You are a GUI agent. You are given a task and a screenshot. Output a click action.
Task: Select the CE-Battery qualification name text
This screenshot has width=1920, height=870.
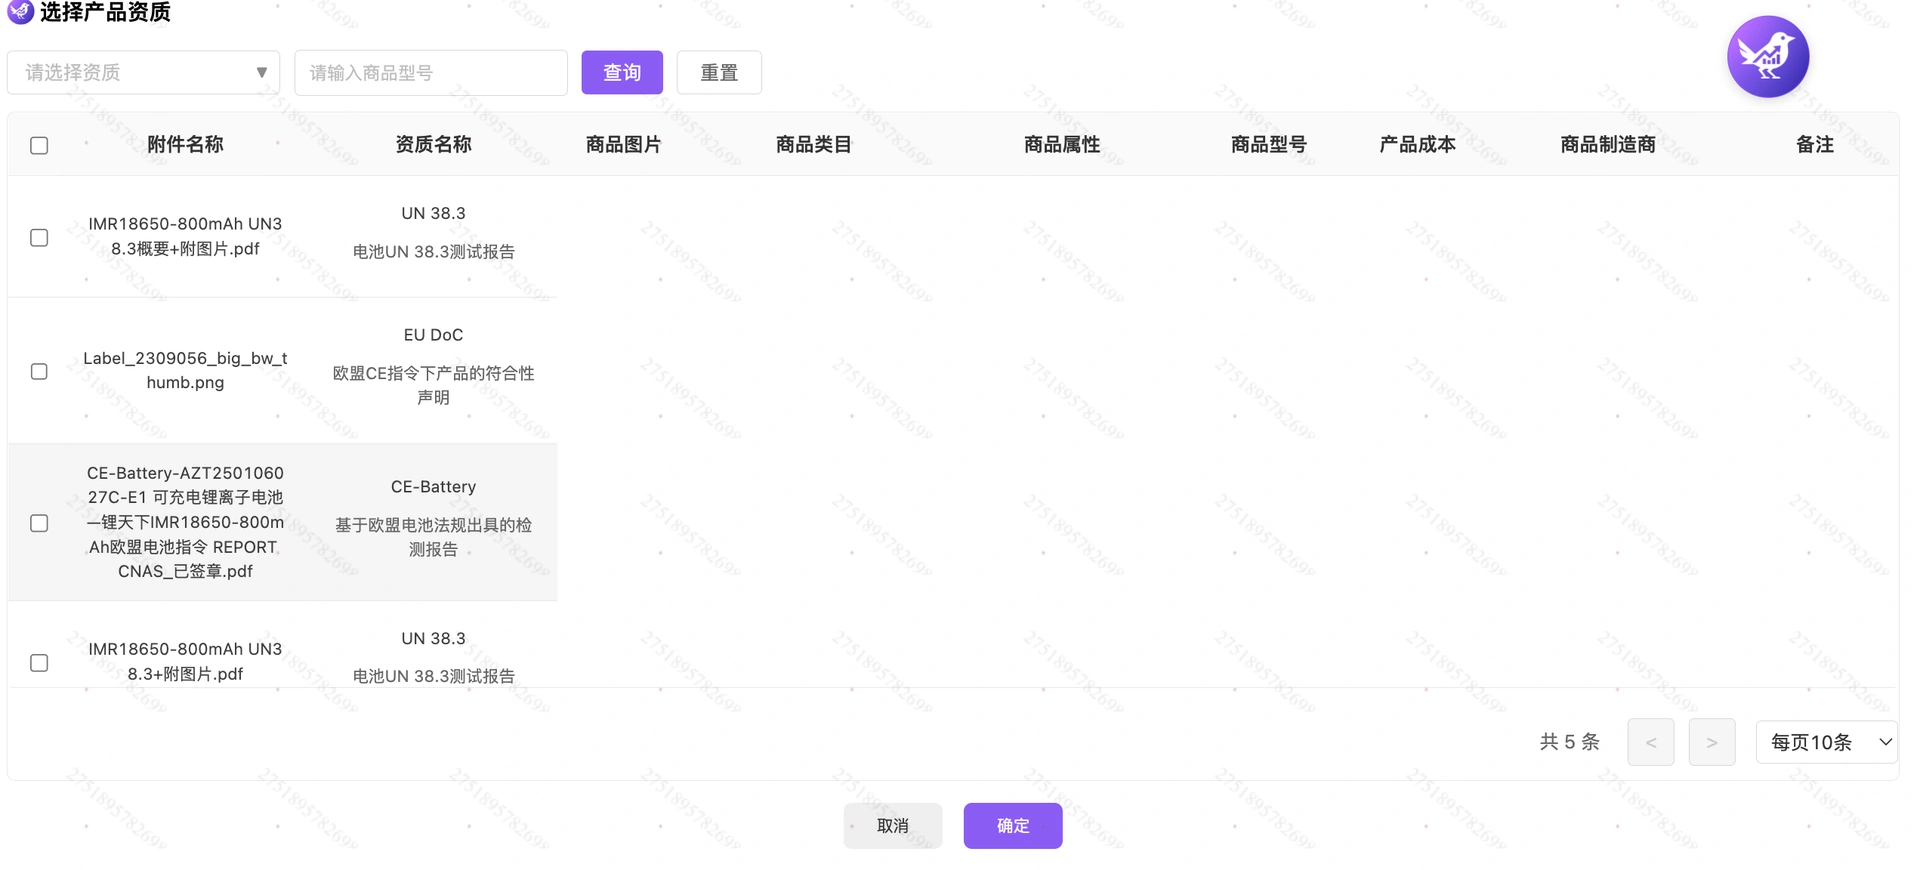tap(433, 487)
